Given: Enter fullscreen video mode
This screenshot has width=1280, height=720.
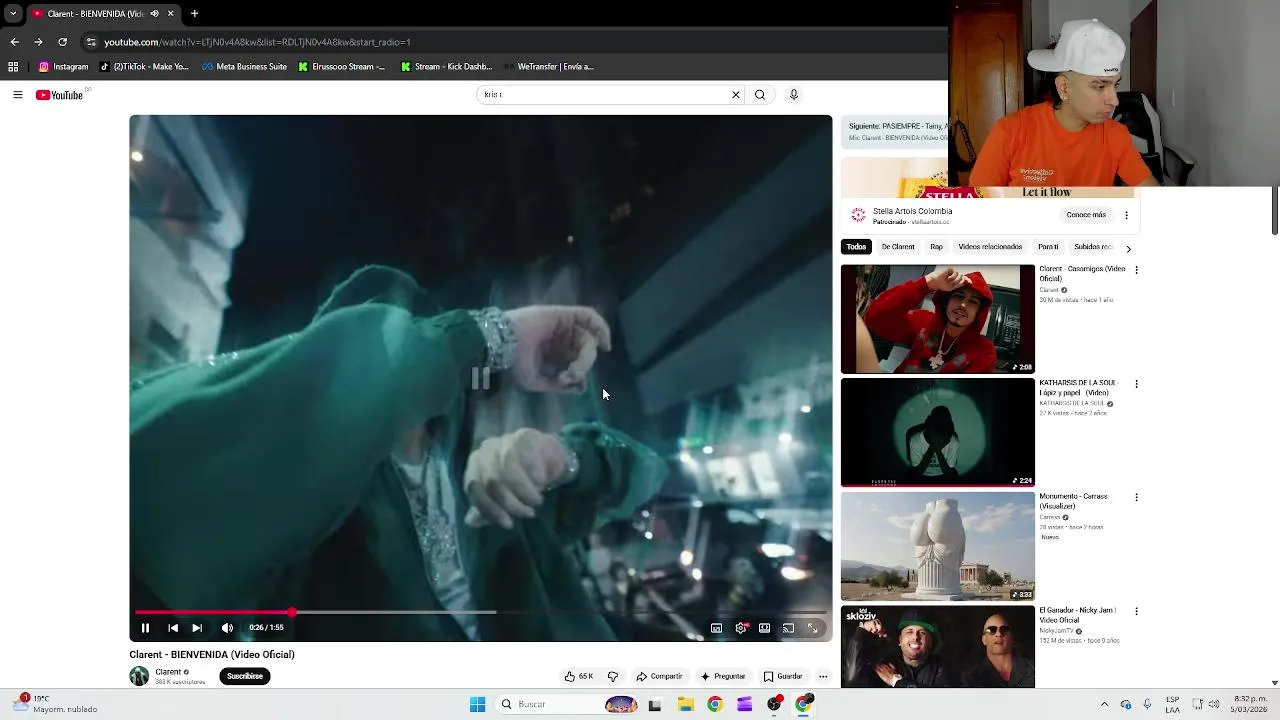Looking at the screenshot, I should [x=813, y=628].
